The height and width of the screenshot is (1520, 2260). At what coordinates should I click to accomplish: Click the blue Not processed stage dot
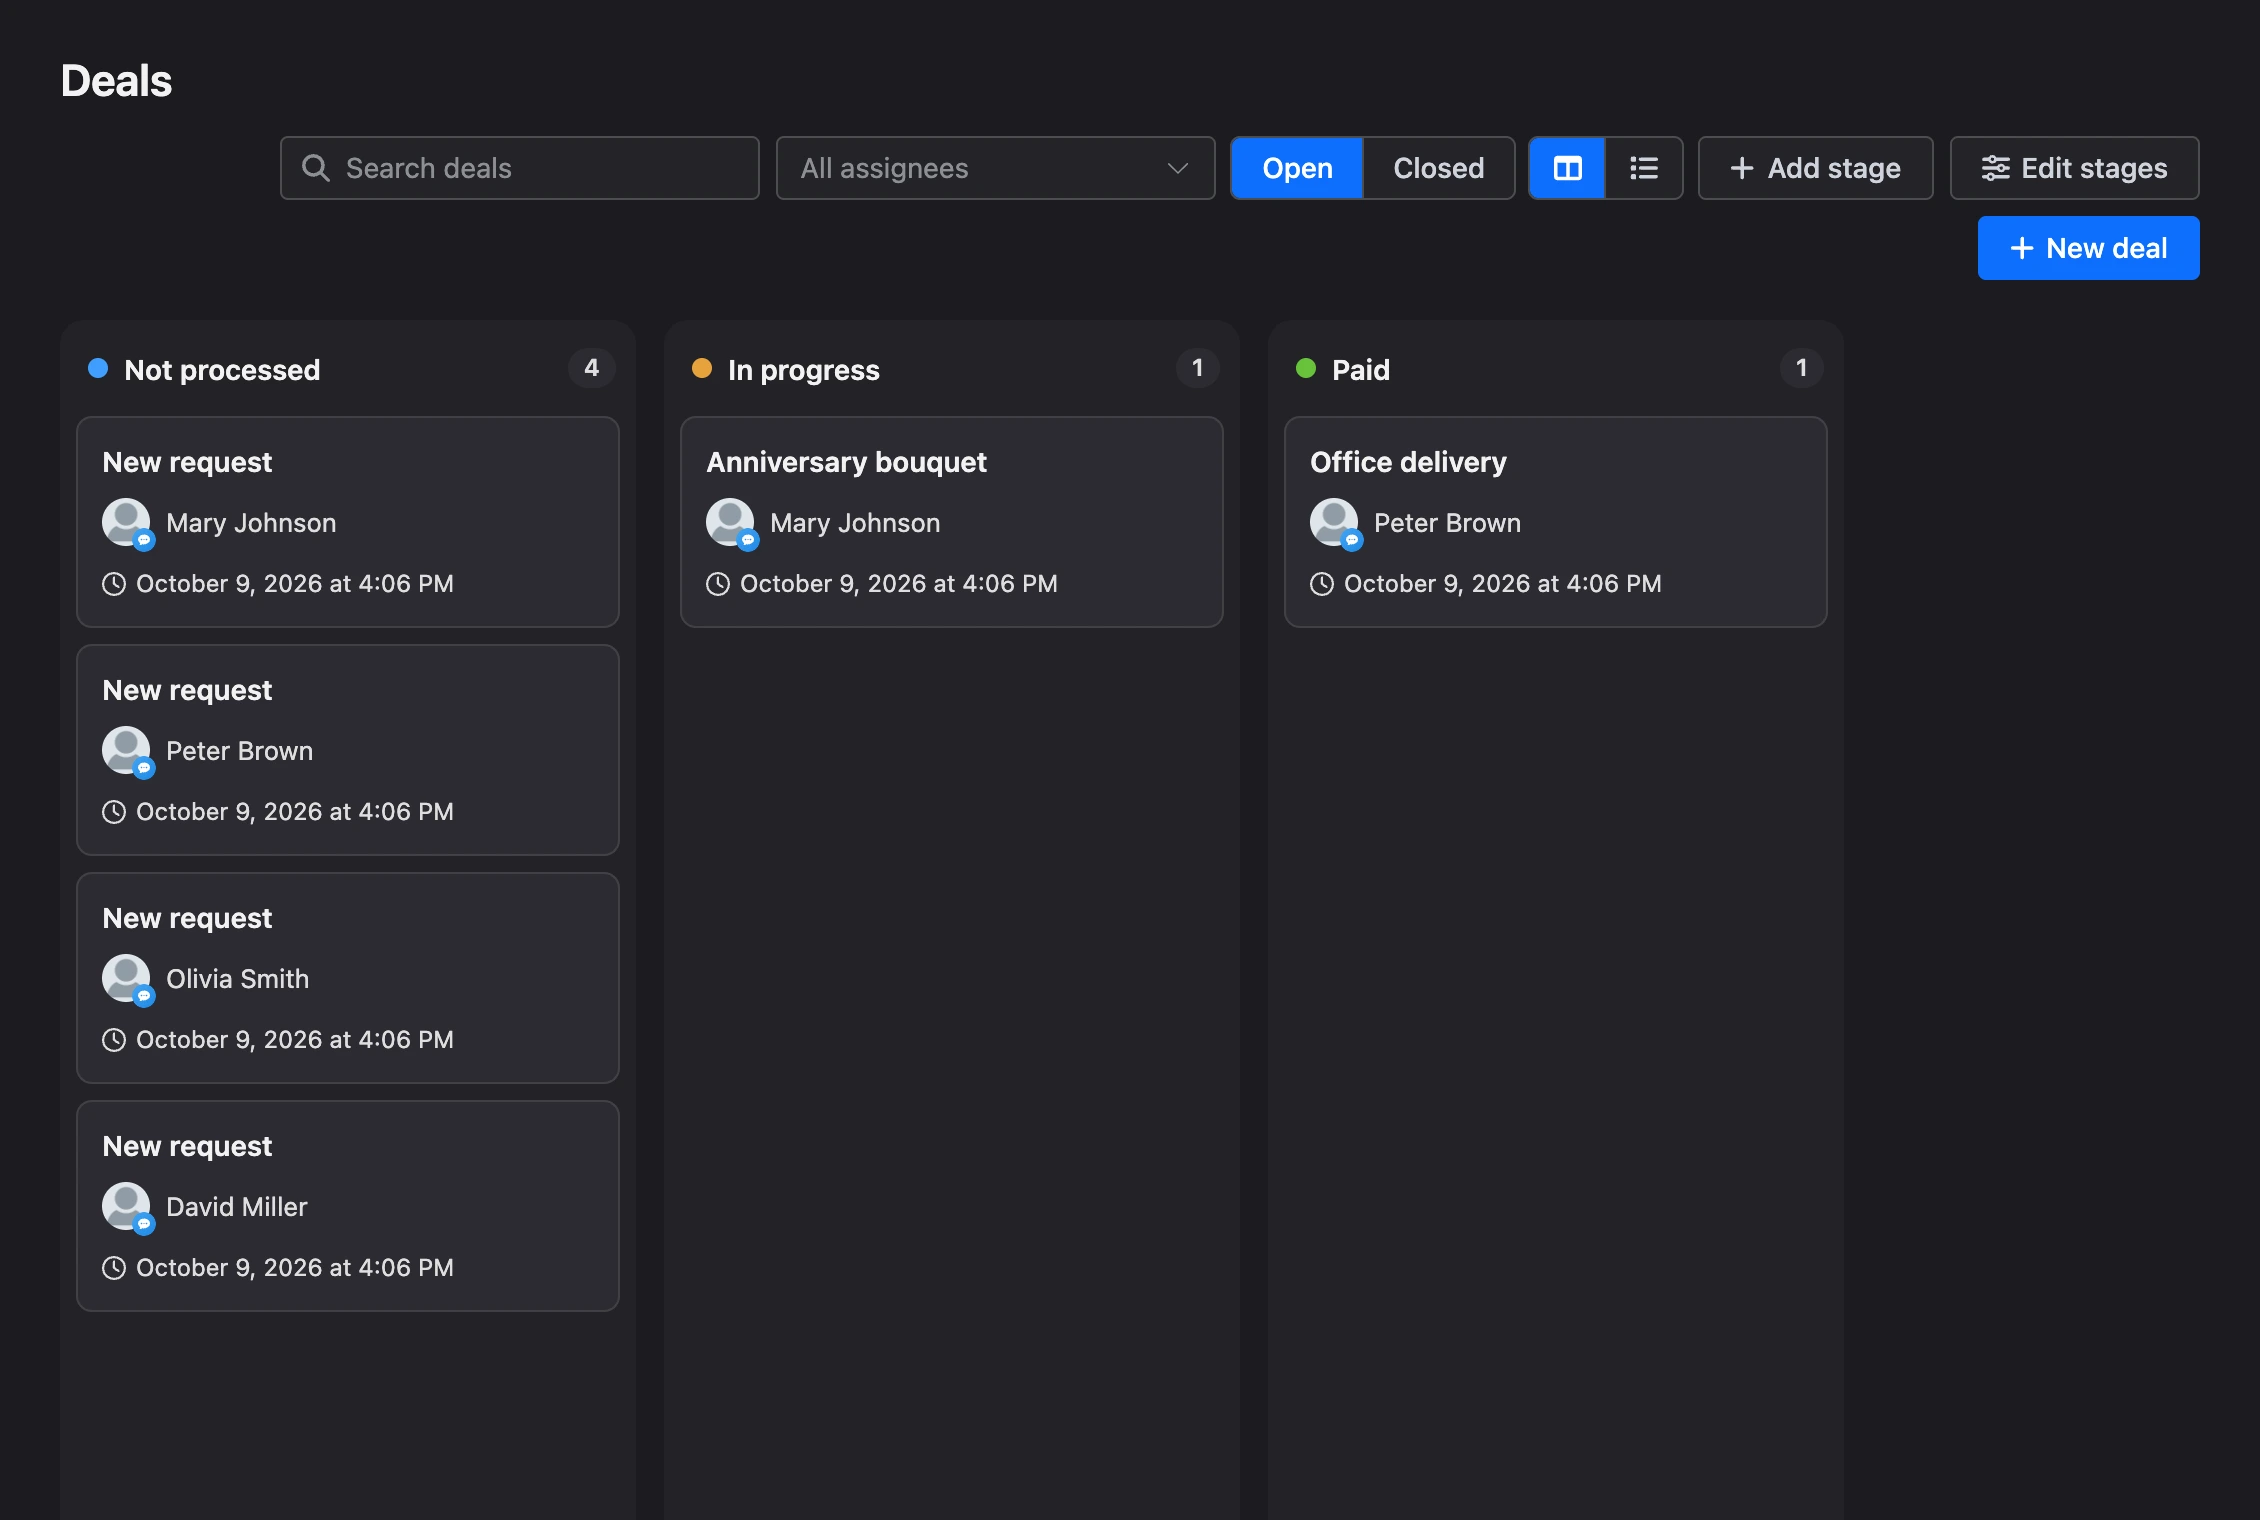[98, 368]
